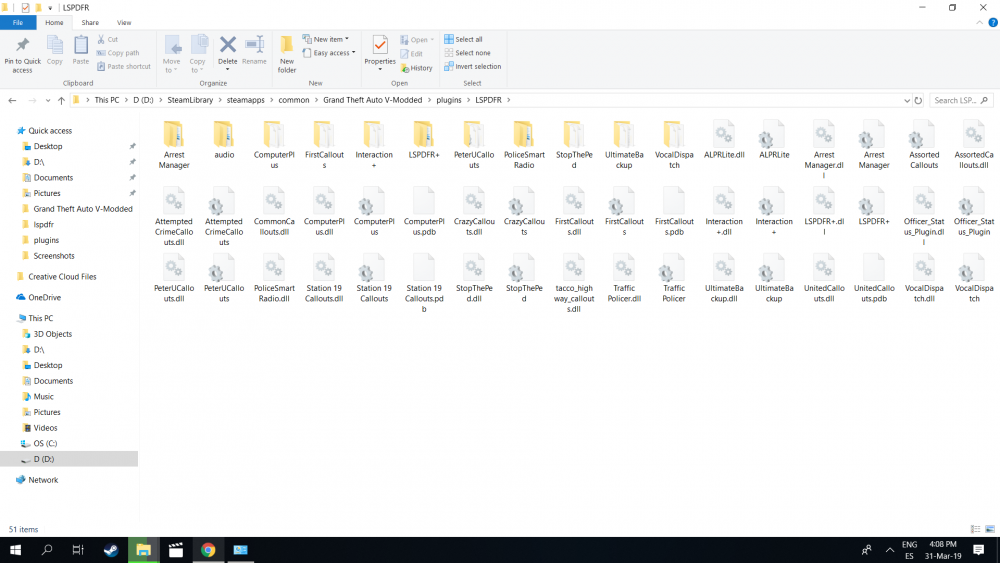Viewport: 1000px width, 563px height.
Task: Switch to Large icons view layout
Action: (990, 529)
